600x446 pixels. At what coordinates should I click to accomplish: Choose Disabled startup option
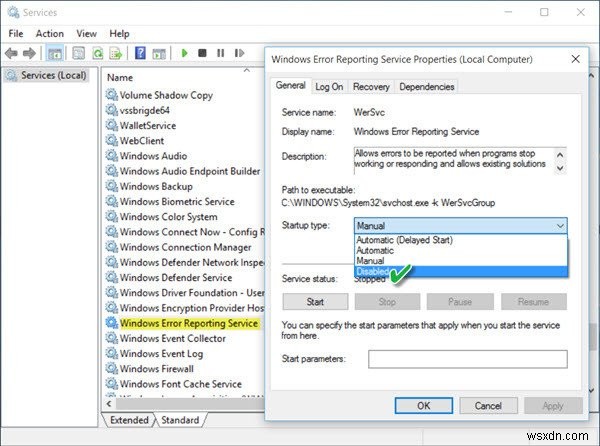click(461, 271)
